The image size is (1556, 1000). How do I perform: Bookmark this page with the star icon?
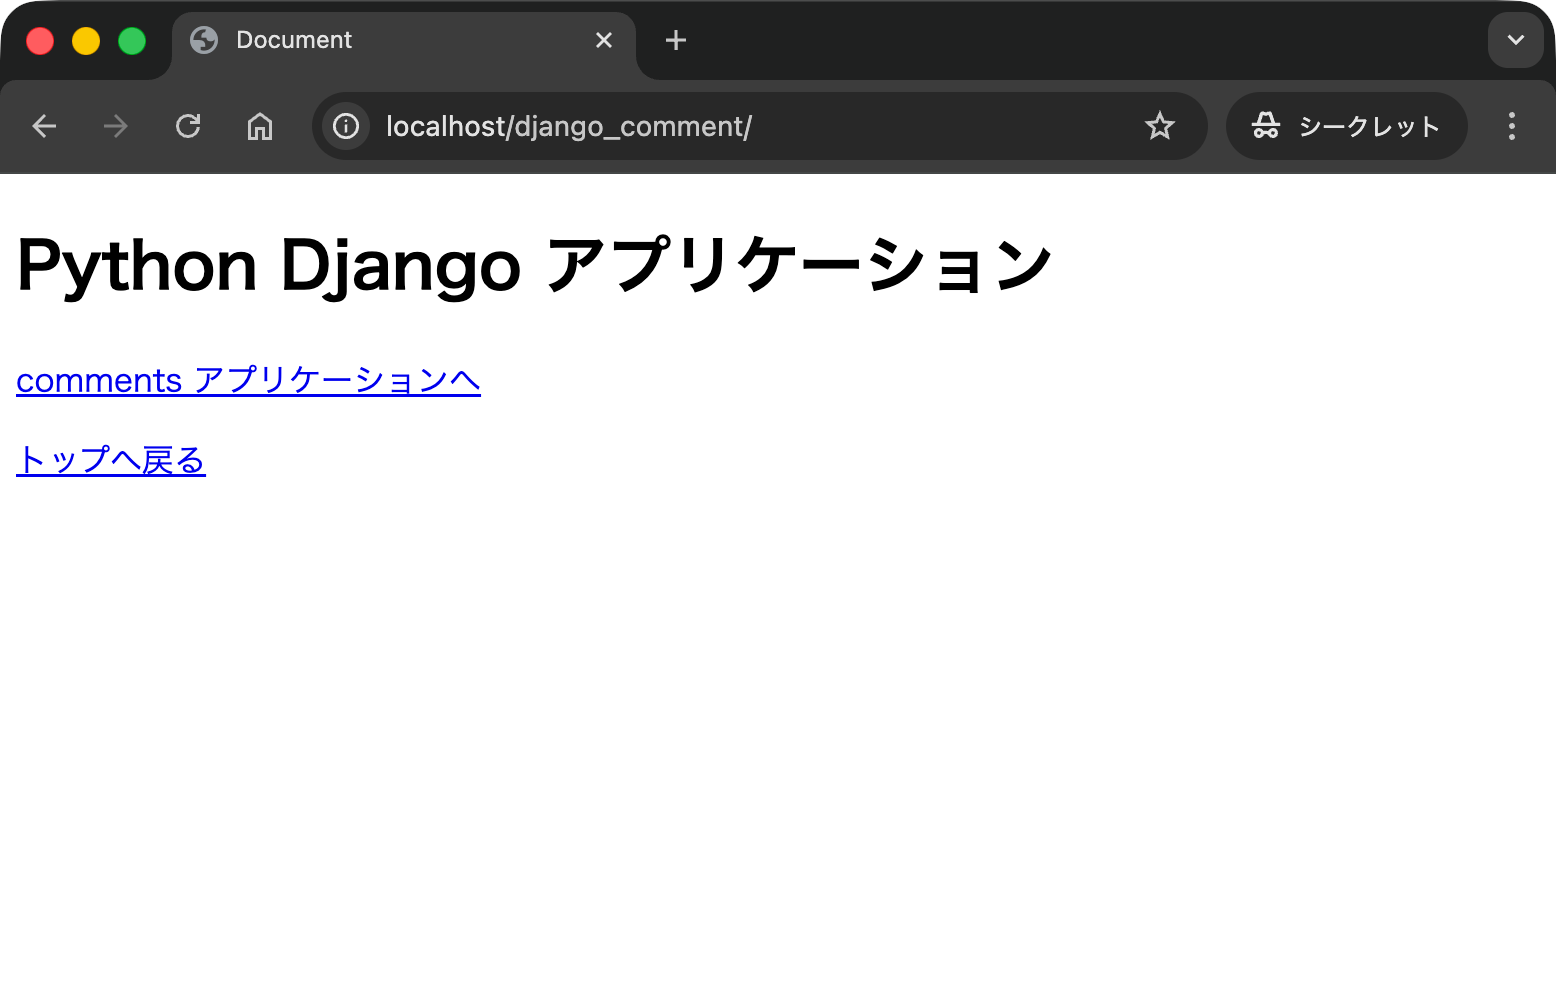(1159, 126)
